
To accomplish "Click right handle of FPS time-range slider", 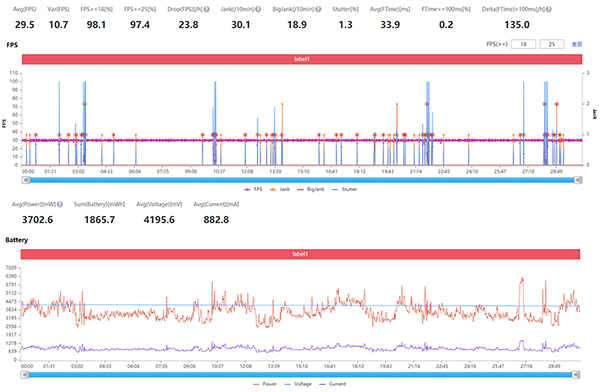I will pyautogui.click(x=578, y=180).
